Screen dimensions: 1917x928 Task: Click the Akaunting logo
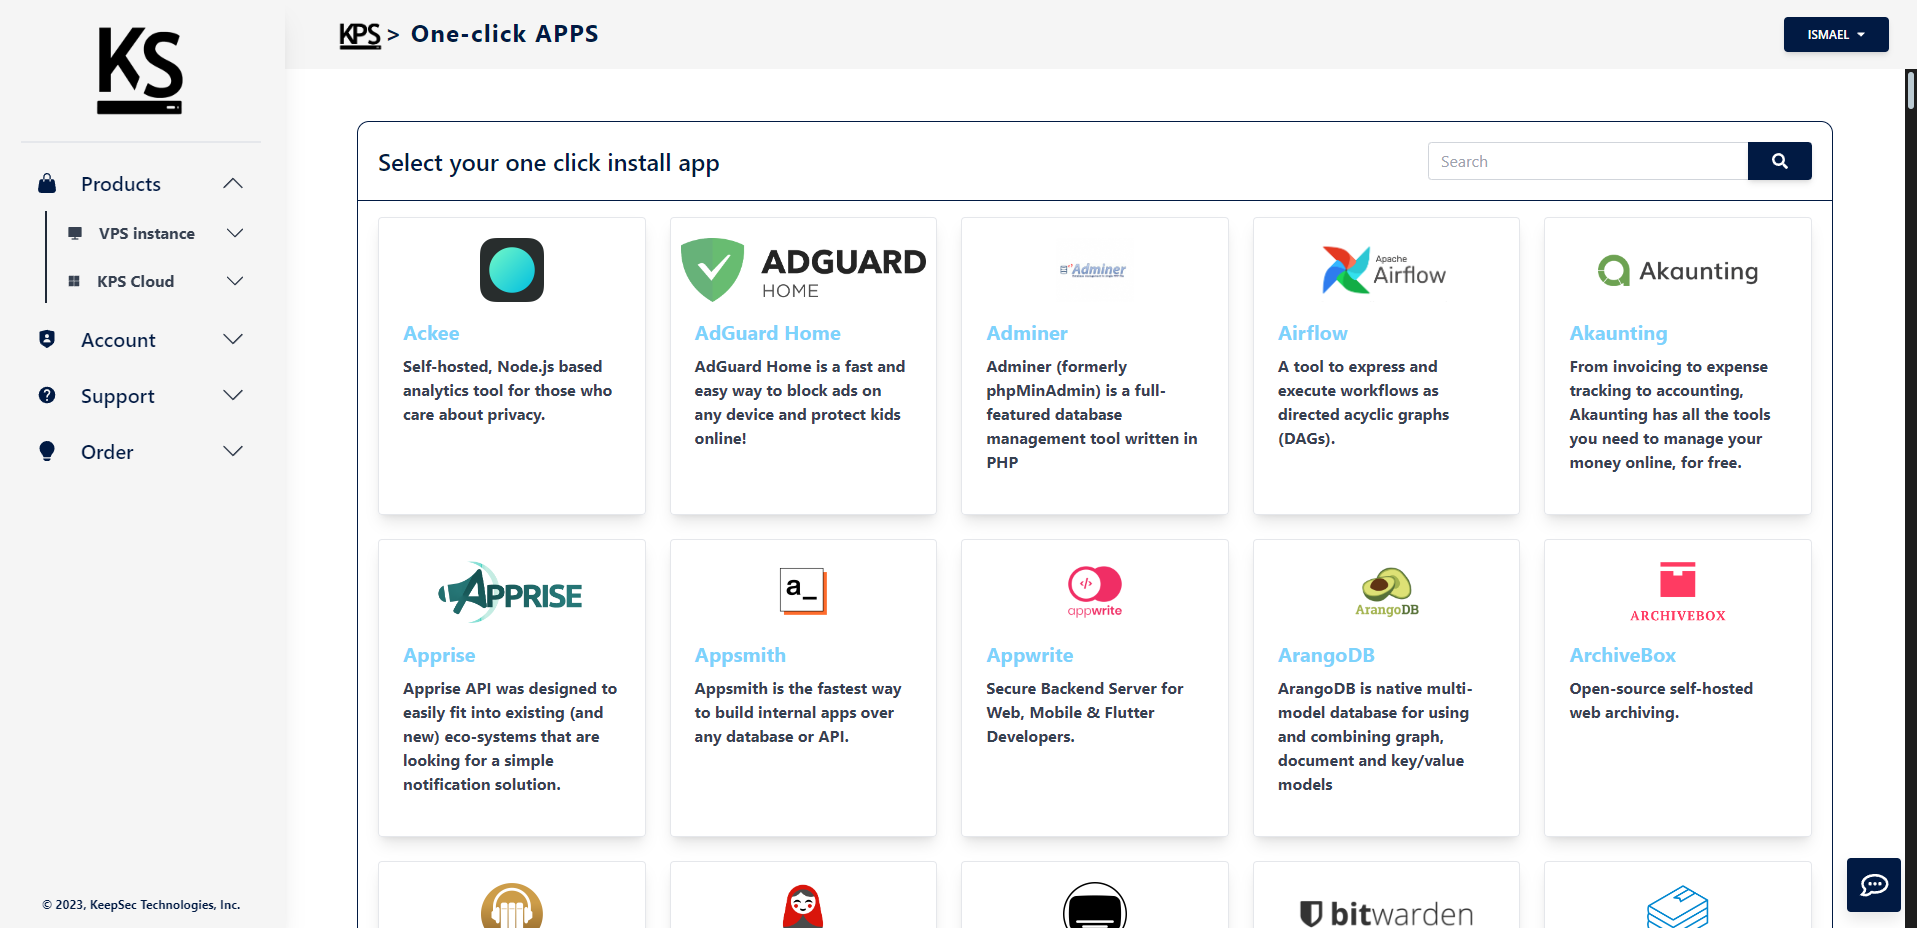tap(1677, 270)
